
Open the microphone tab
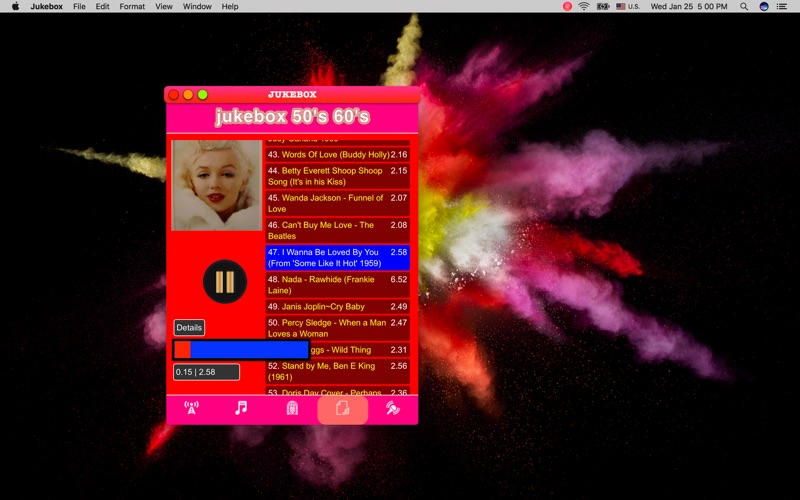(392, 408)
